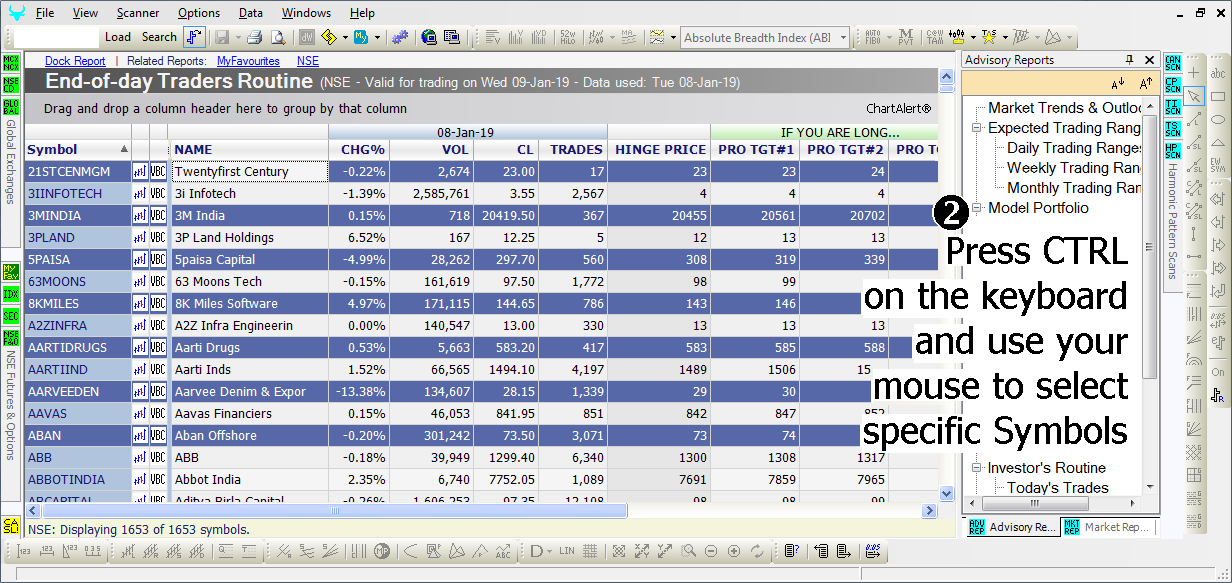
Task: Click the MCX NCX exchange sidebar icon
Action: click(11, 63)
